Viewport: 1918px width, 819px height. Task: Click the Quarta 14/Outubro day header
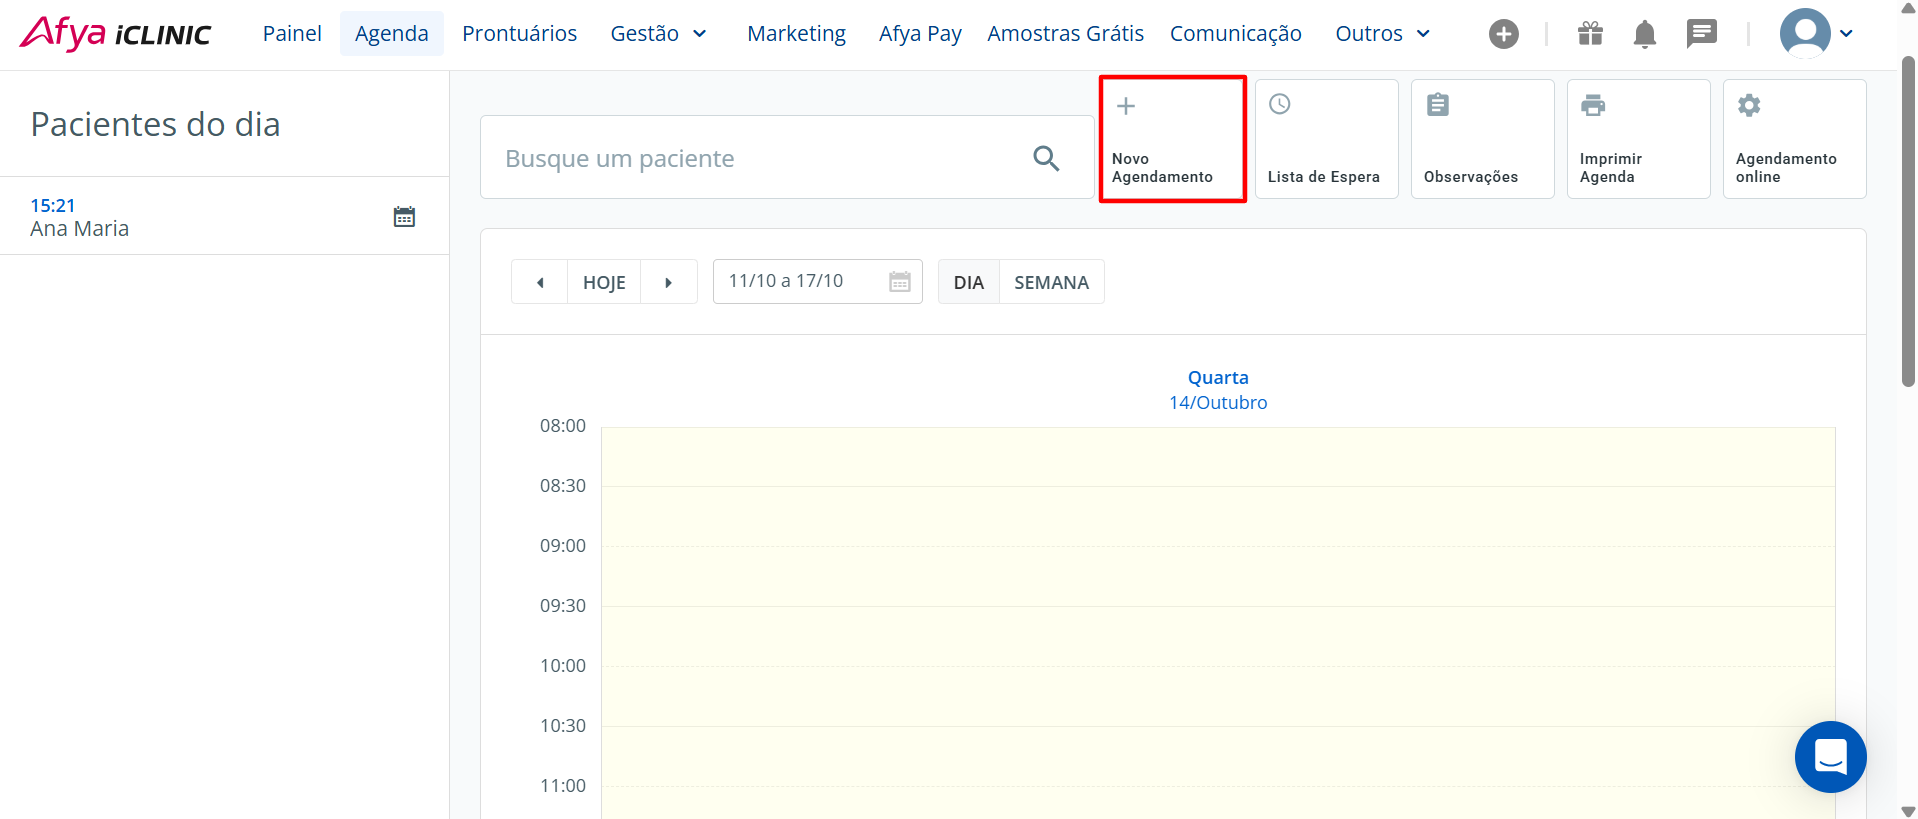tap(1218, 390)
